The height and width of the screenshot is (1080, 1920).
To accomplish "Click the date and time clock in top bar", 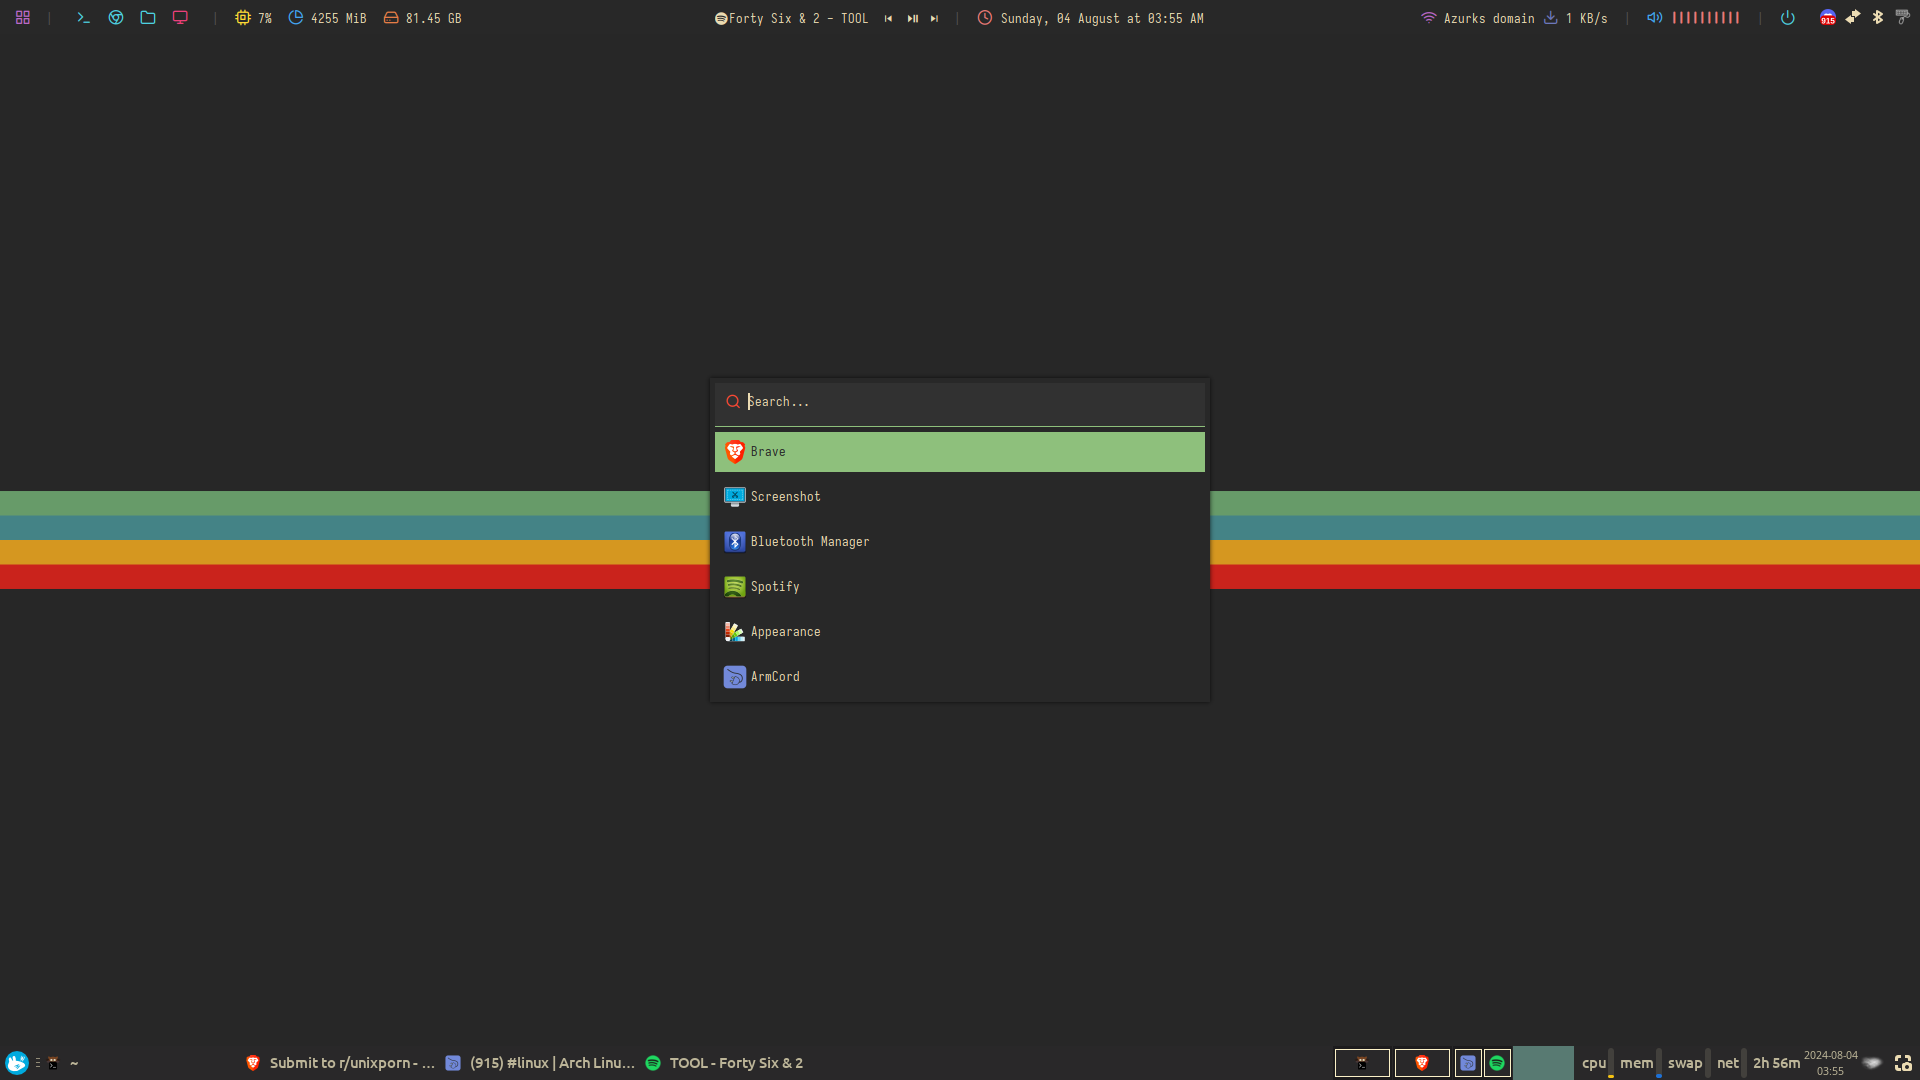I will (1090, 18).
